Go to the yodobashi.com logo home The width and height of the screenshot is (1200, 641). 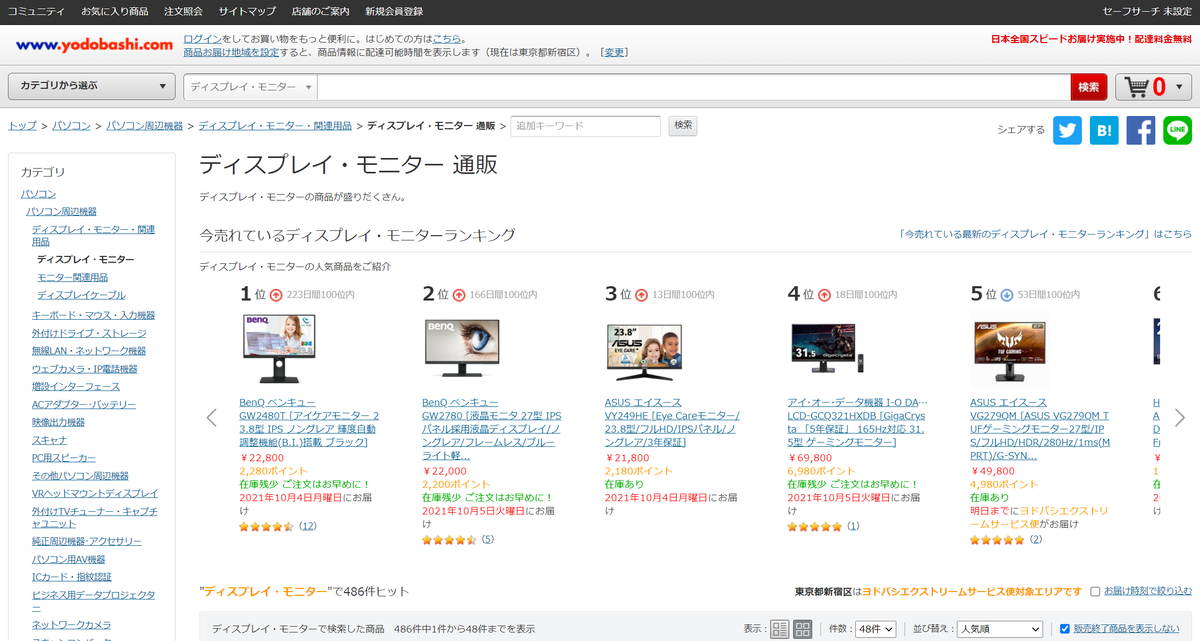[94, 45]
